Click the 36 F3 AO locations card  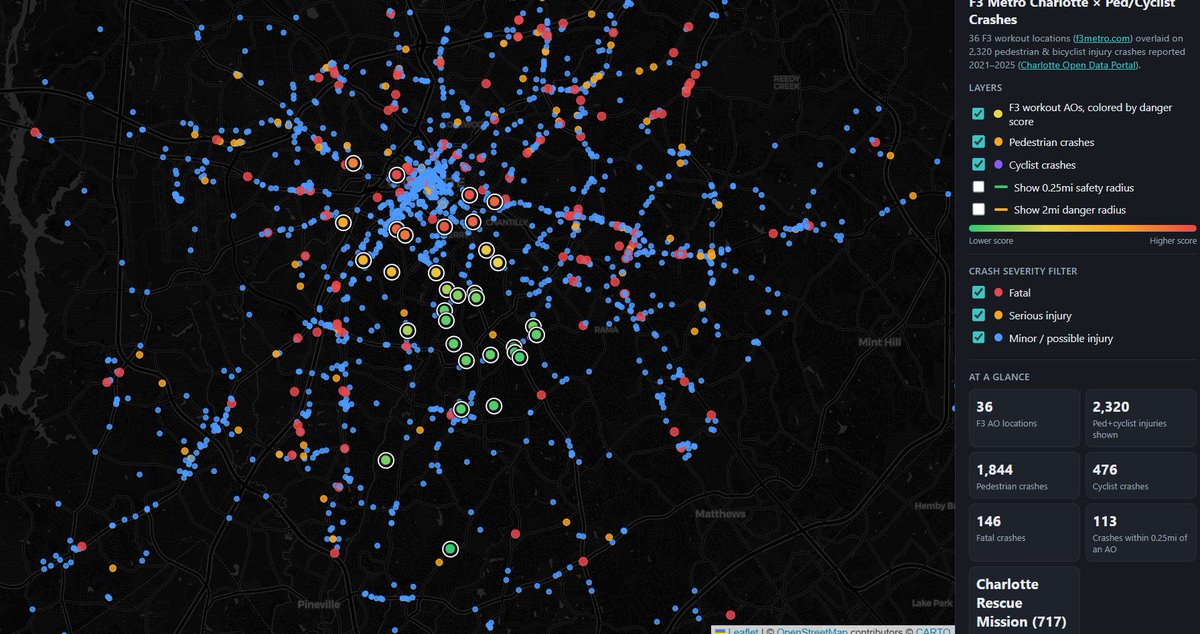pyautogui.click(x=1024, y=417)
